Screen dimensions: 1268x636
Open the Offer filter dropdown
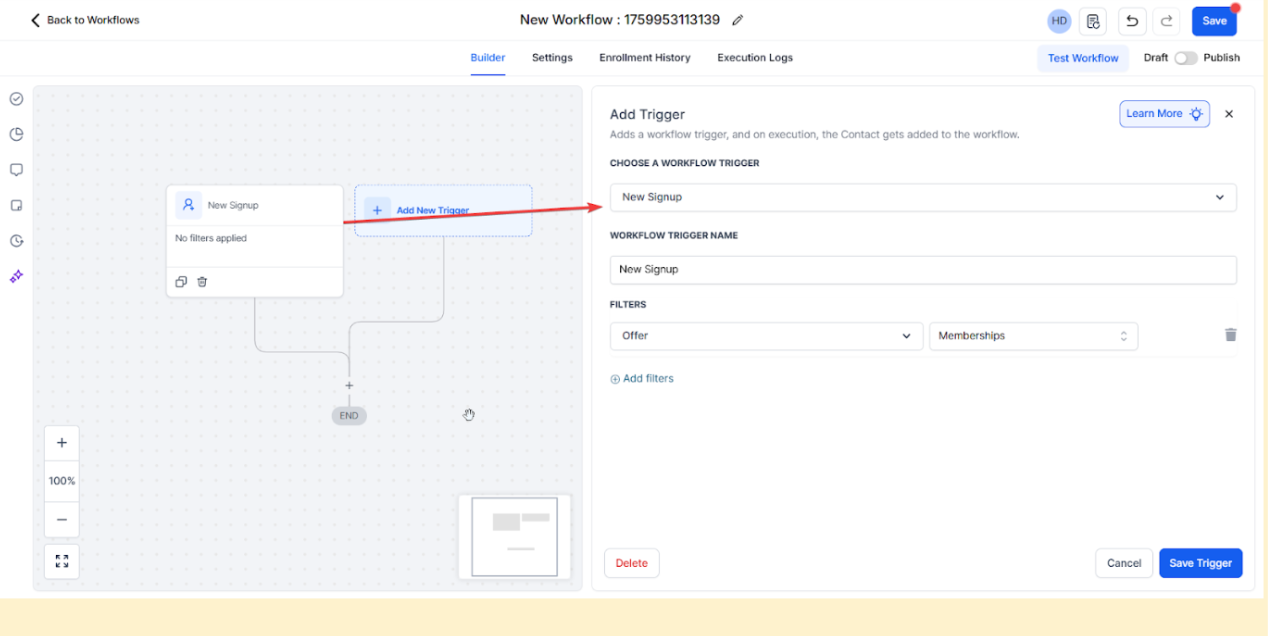766,336
